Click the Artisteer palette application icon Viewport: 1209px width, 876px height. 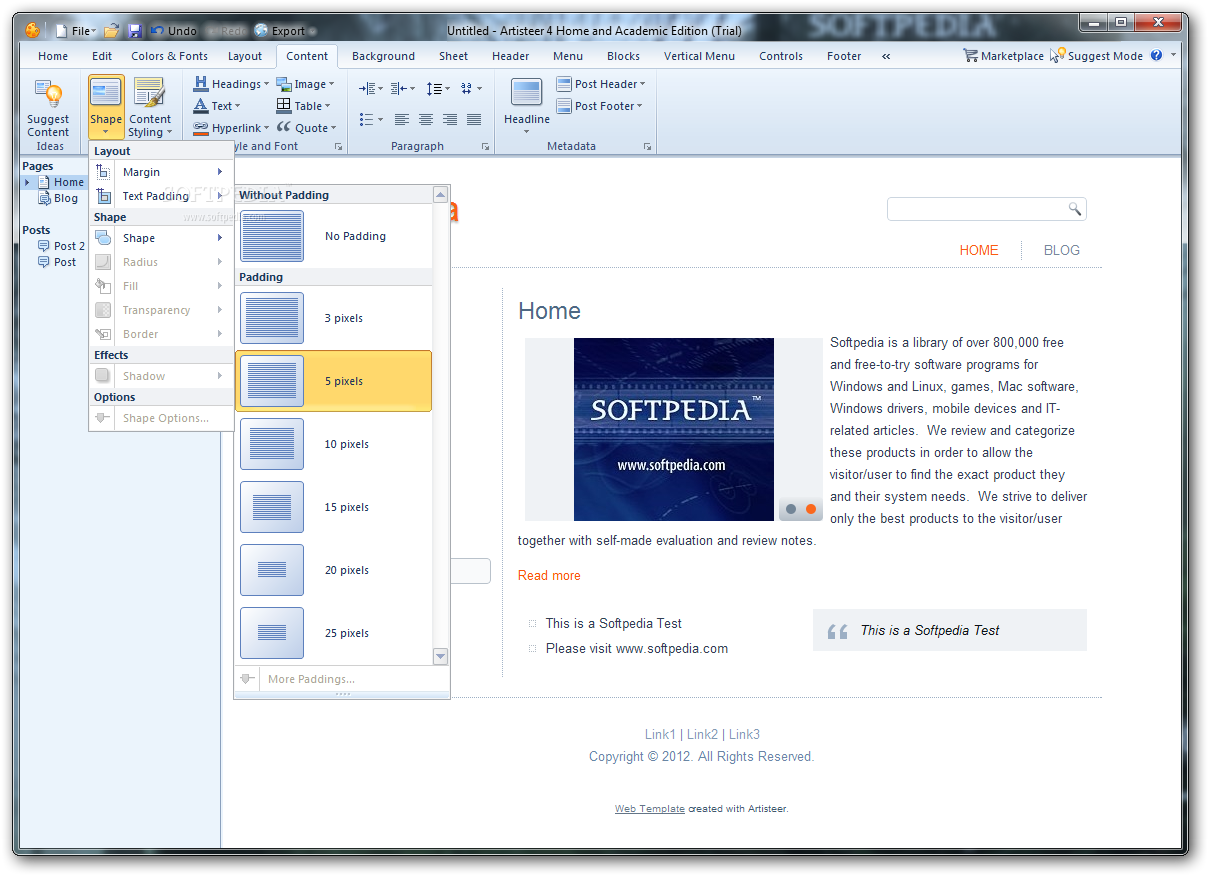point(32,30)
